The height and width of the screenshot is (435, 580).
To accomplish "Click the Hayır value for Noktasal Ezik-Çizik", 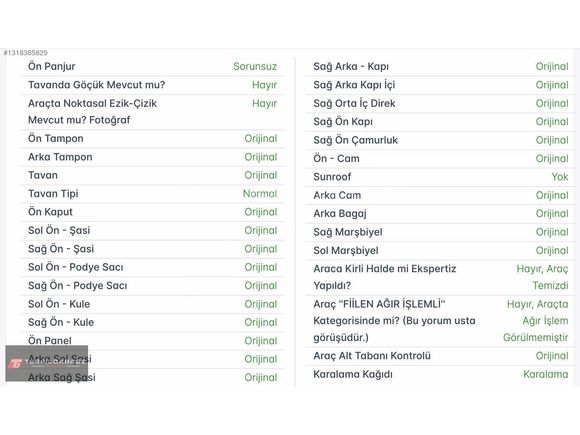I will point(264,104).
